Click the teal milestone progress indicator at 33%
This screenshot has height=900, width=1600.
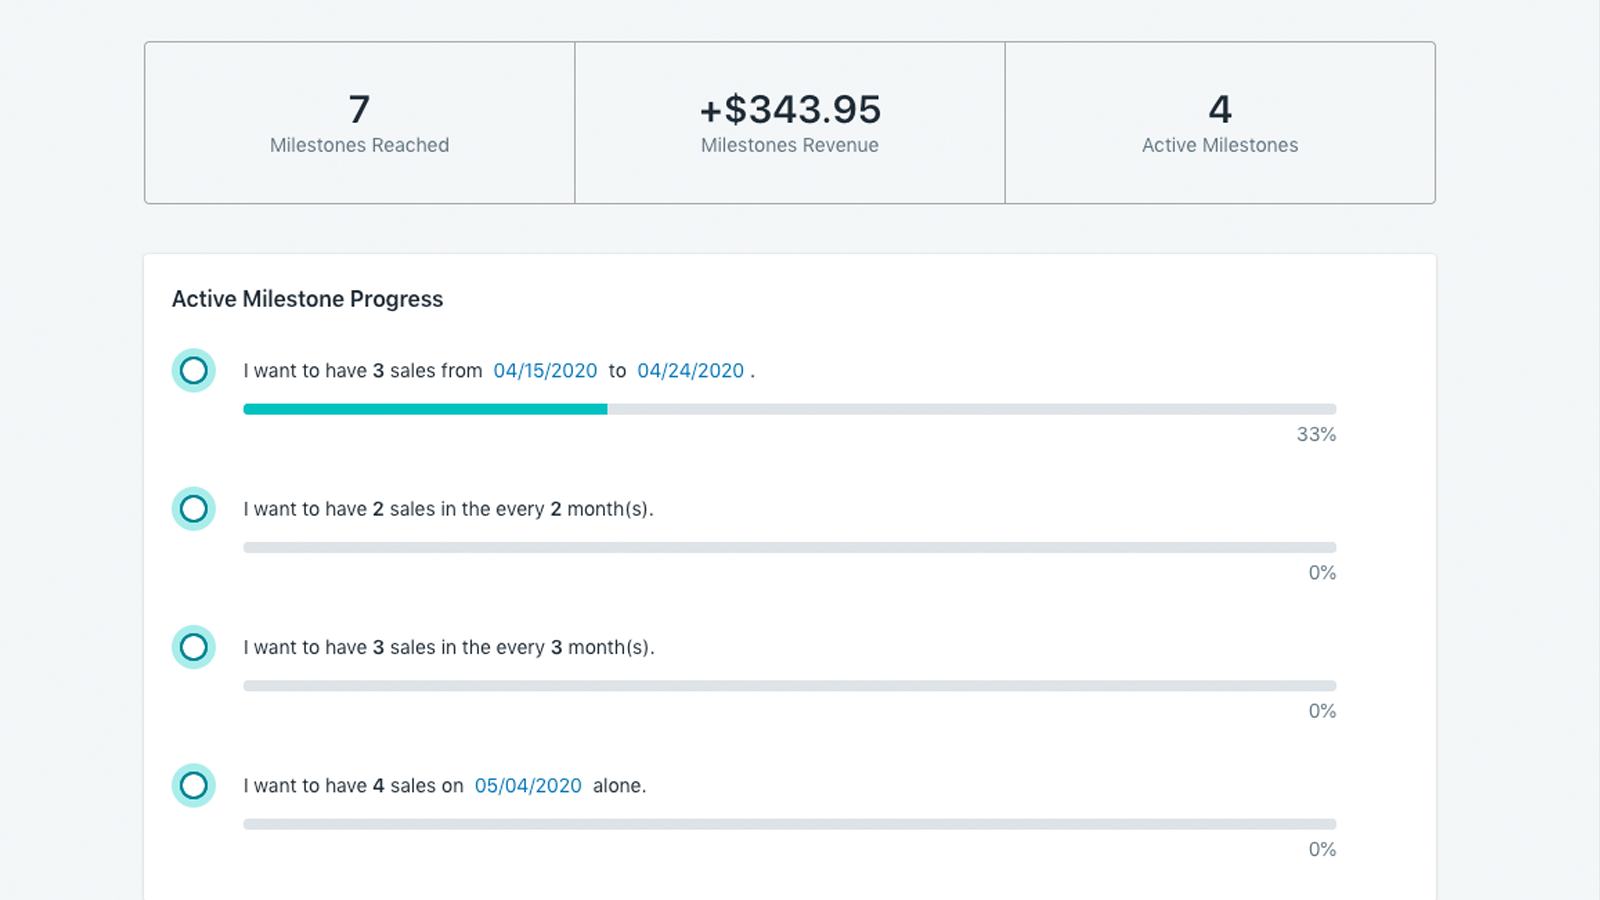425,408
